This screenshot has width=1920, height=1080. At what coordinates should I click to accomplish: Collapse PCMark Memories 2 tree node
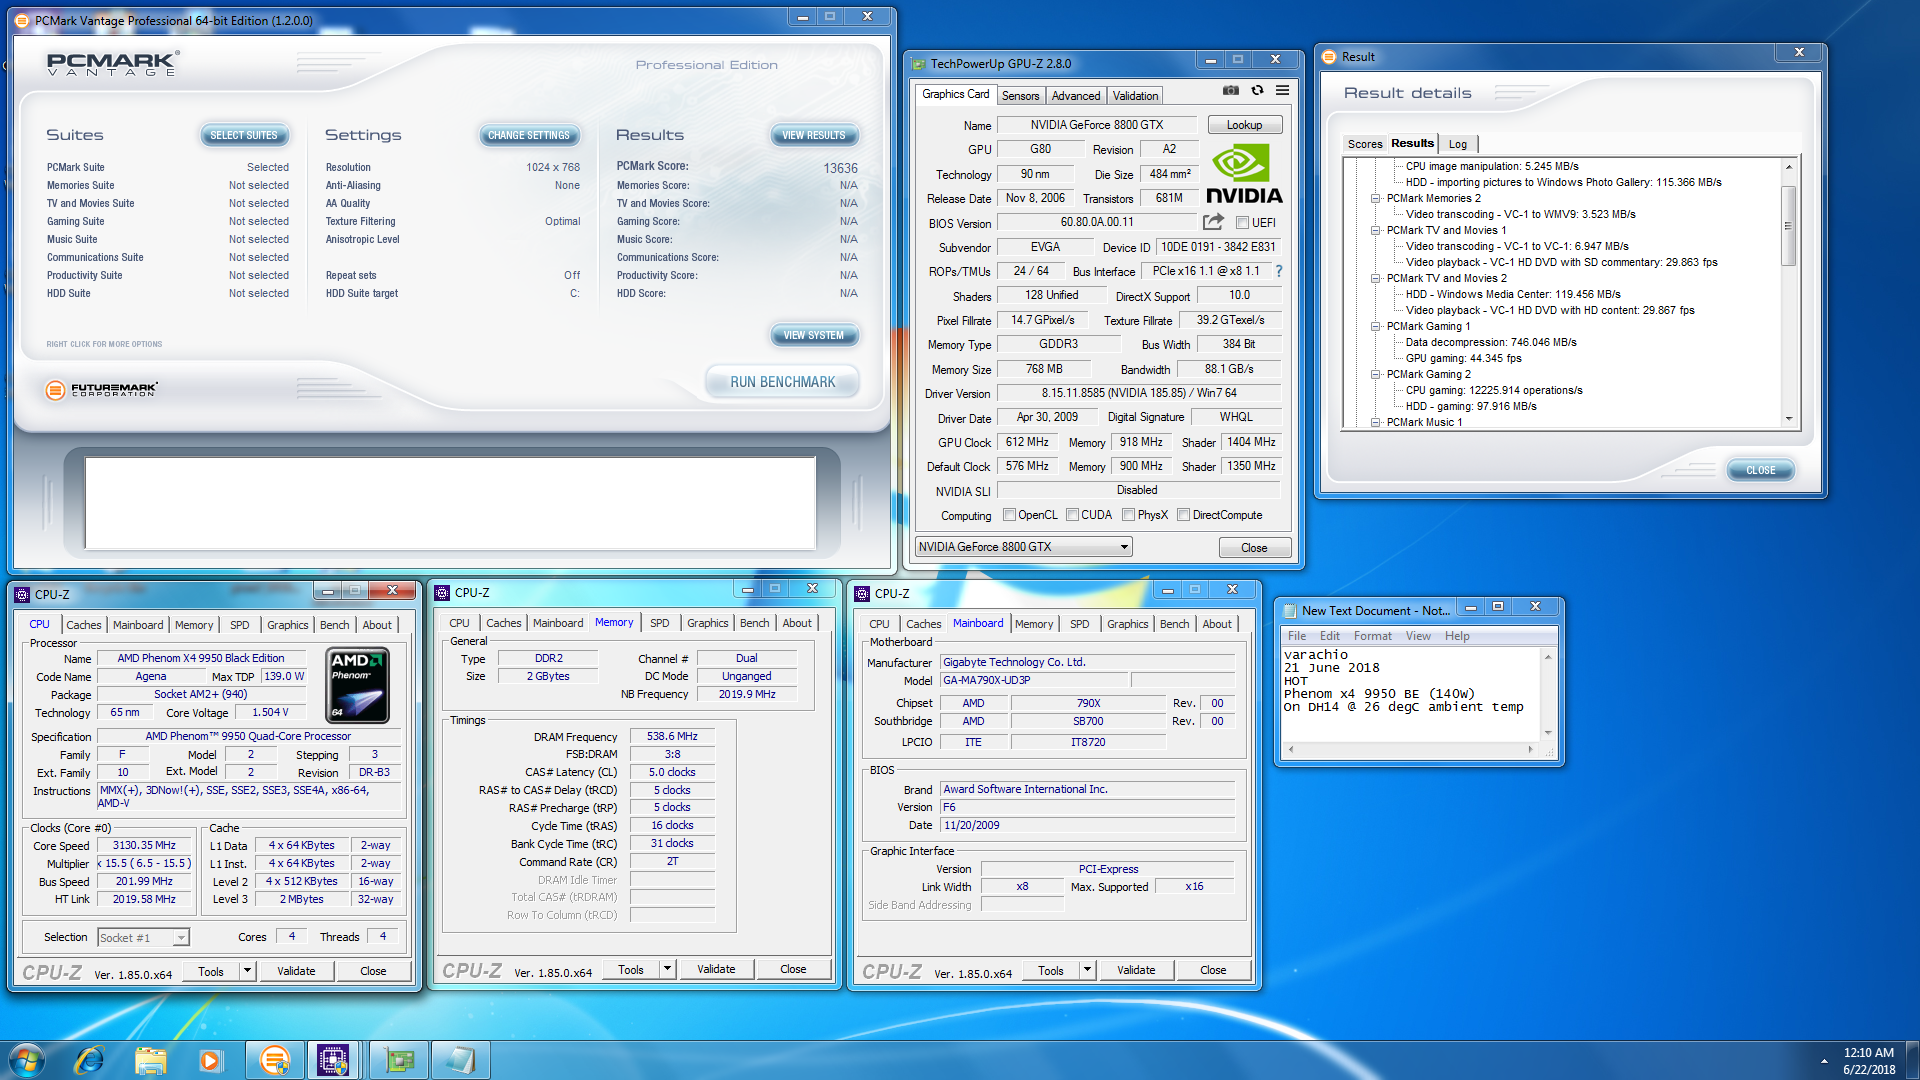click(x=1376, y=198)
